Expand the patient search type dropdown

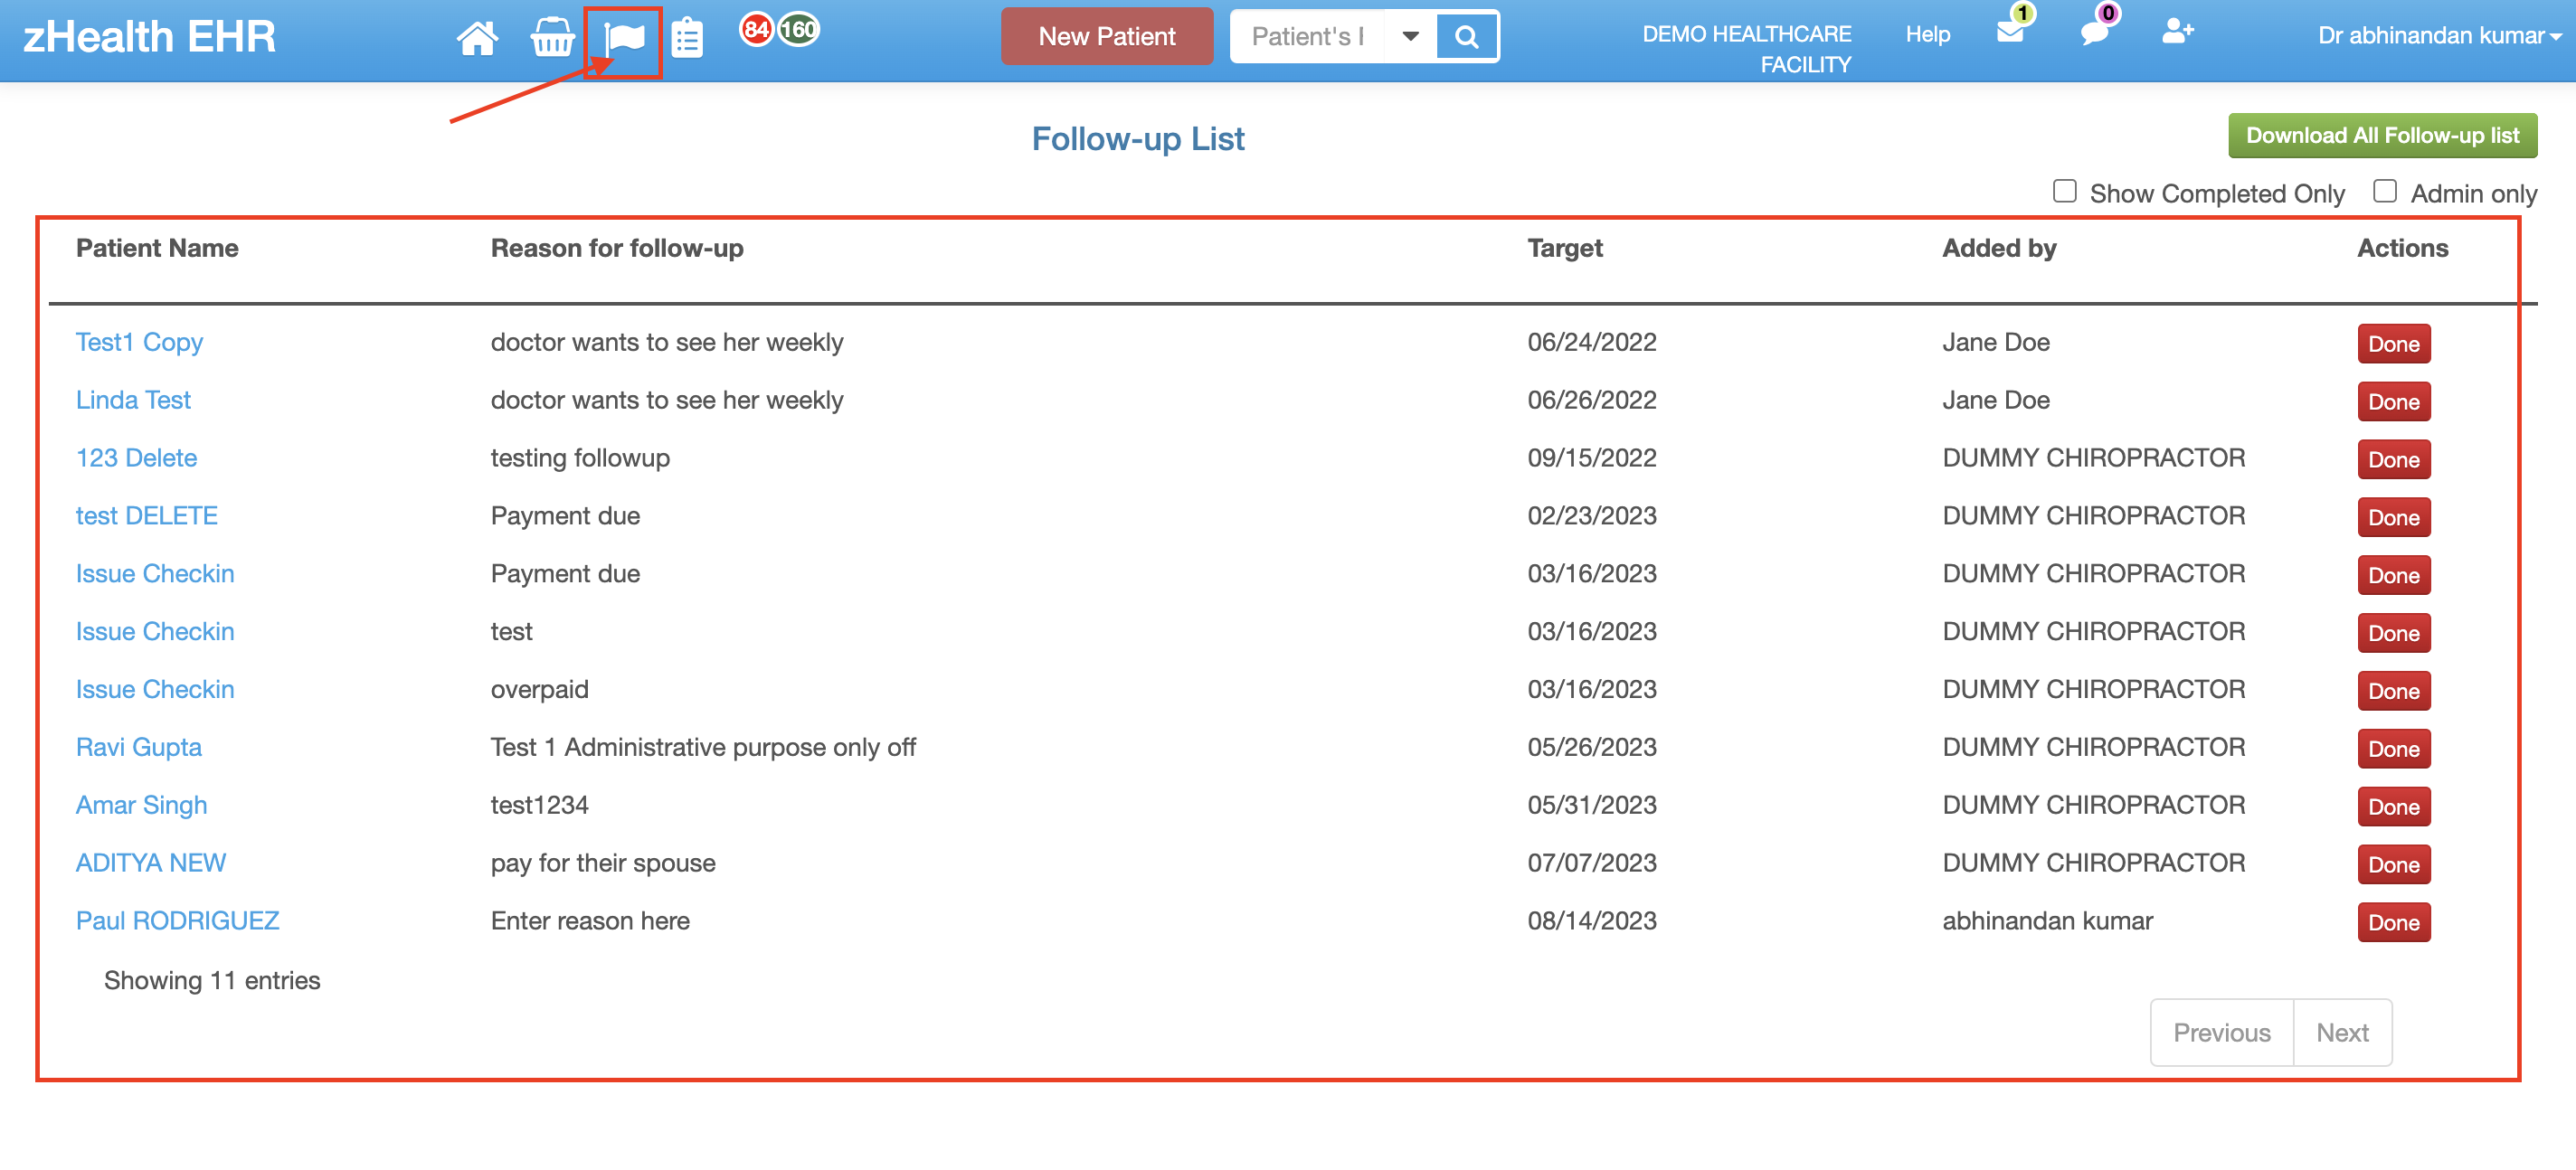coord(1410,37)
